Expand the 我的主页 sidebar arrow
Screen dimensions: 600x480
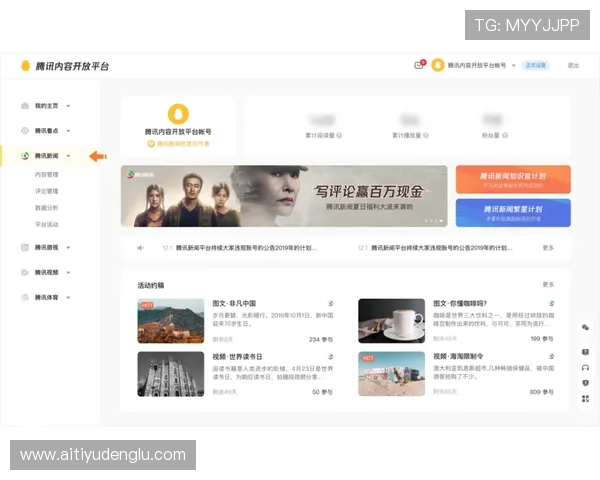(x=68, y=105)
